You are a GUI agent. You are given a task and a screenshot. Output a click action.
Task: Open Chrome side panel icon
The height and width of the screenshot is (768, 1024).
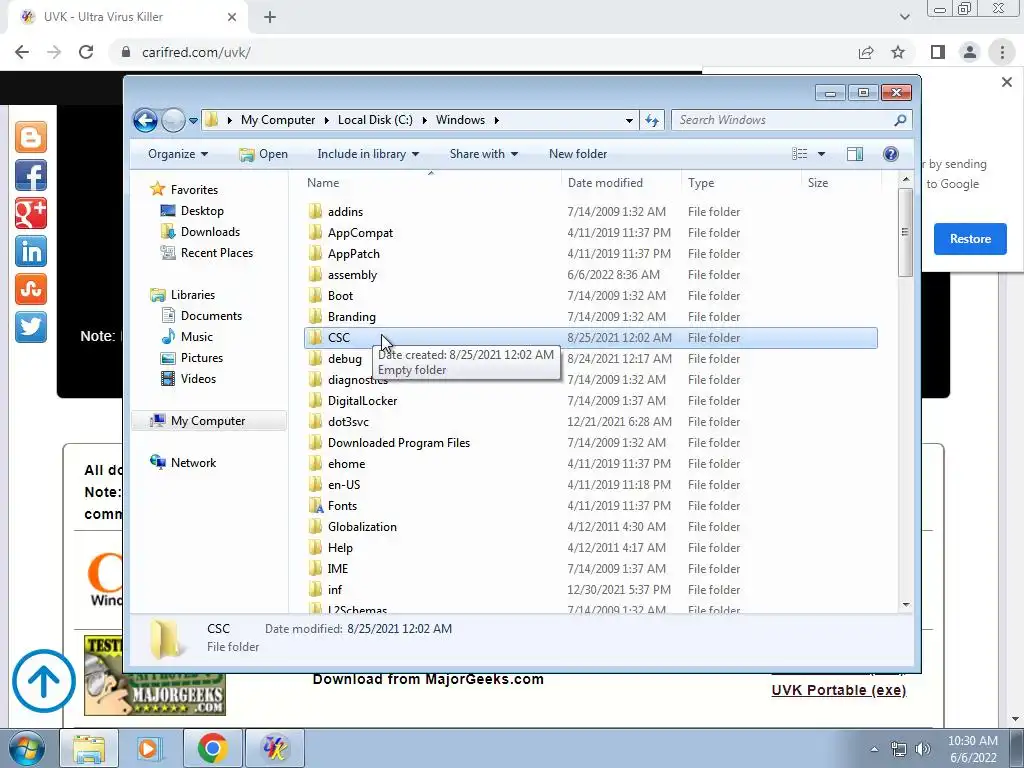coord(938,52)
